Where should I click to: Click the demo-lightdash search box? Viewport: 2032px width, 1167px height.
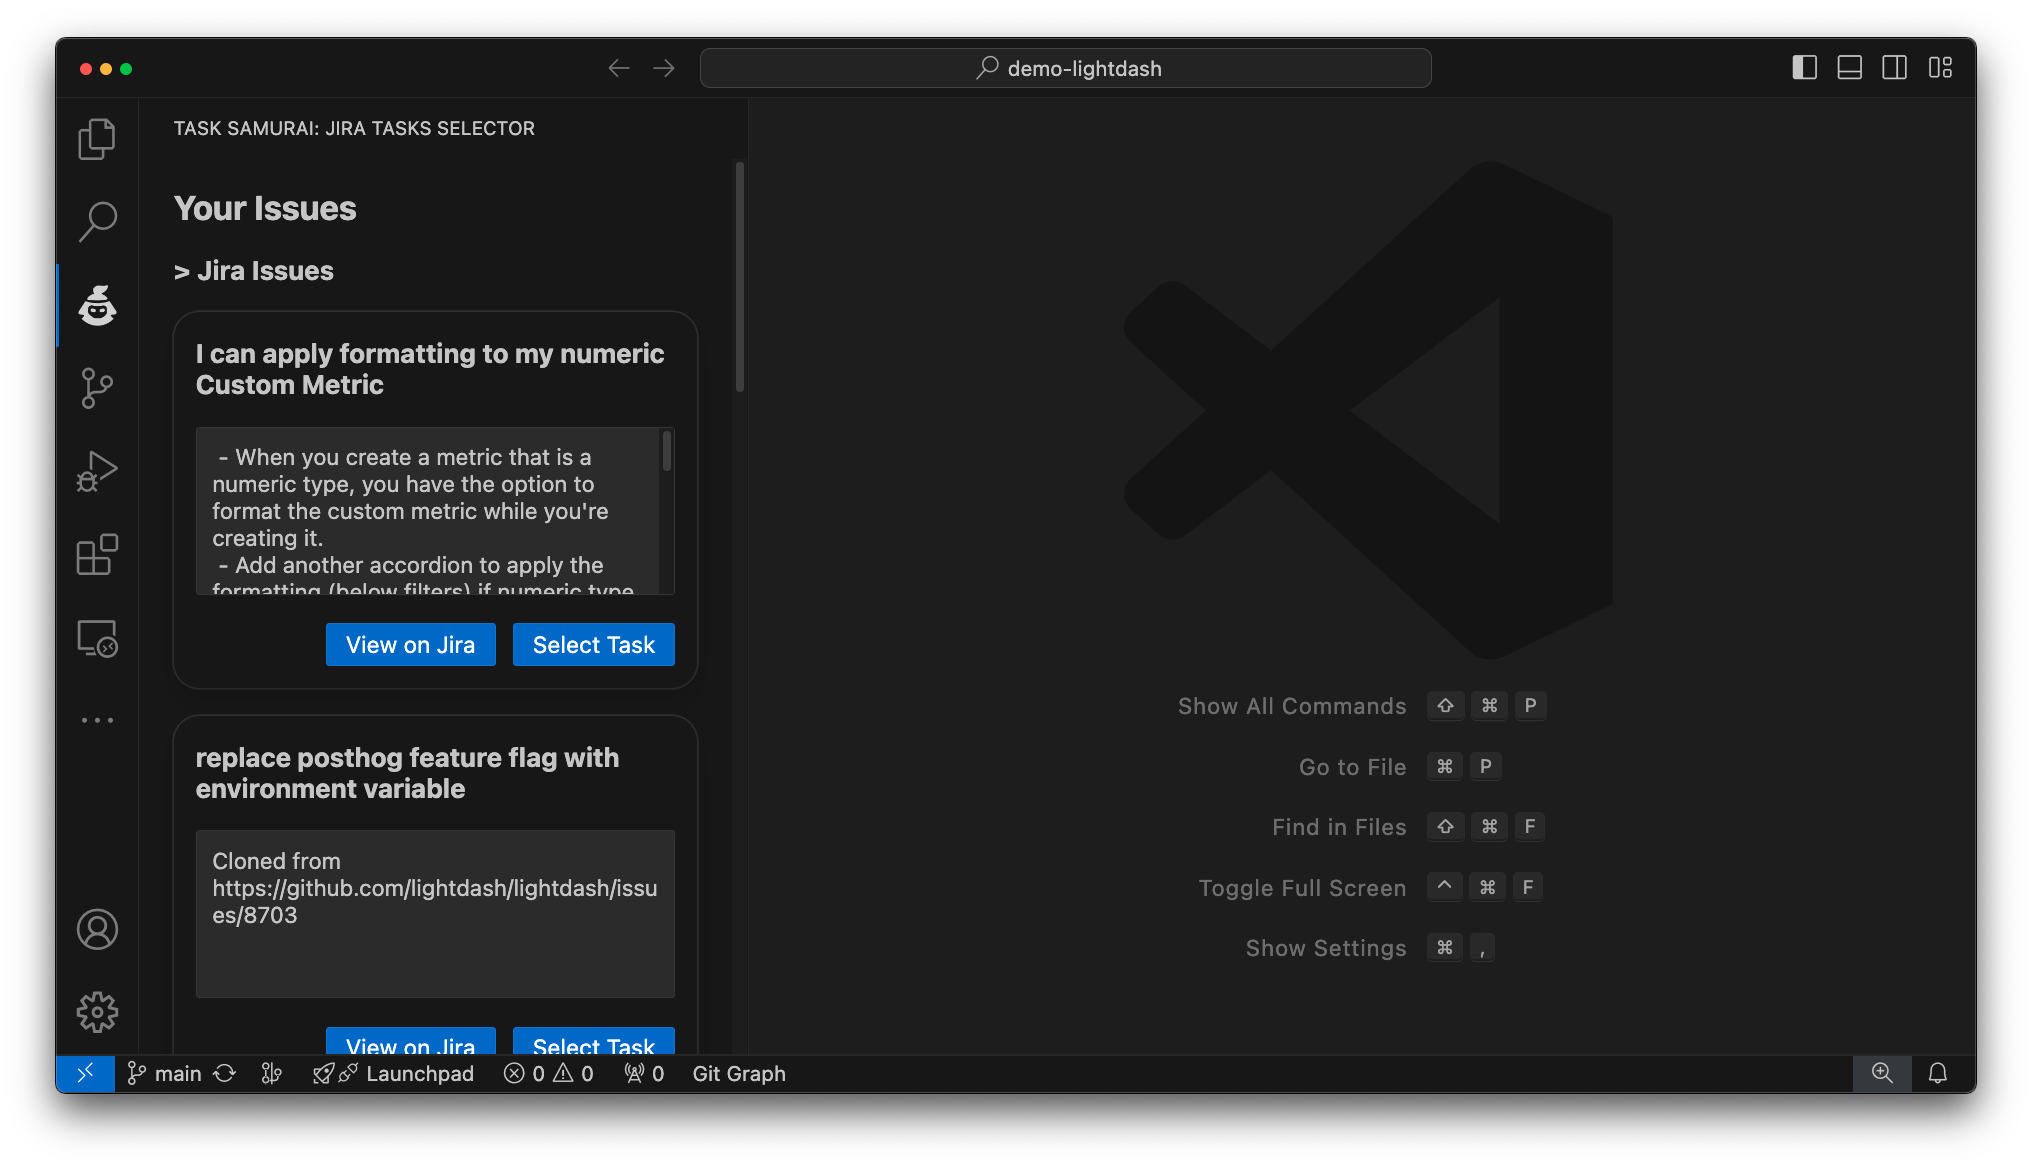pos(1065,68)
